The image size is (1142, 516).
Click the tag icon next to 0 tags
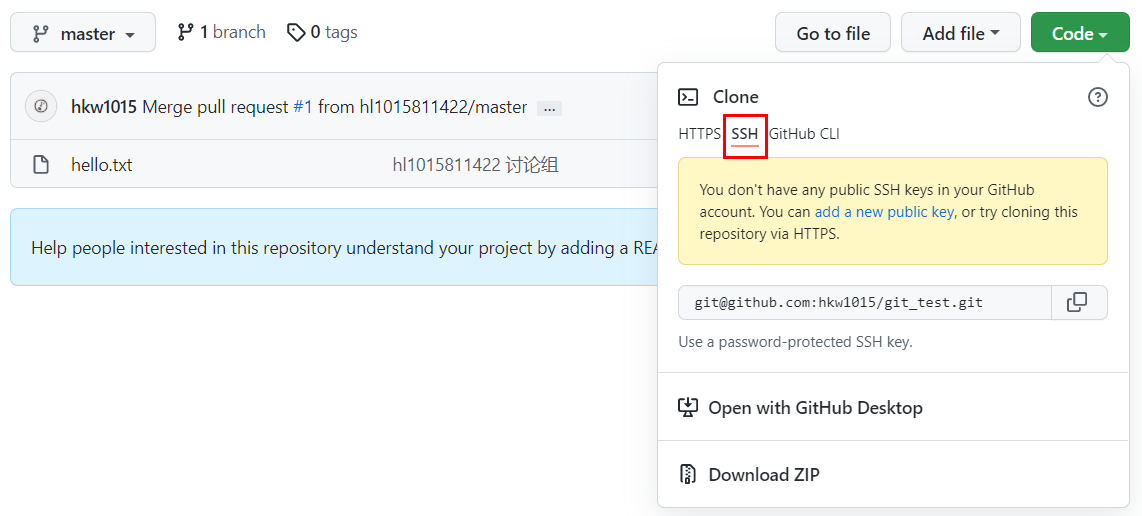tap(296, 33)
